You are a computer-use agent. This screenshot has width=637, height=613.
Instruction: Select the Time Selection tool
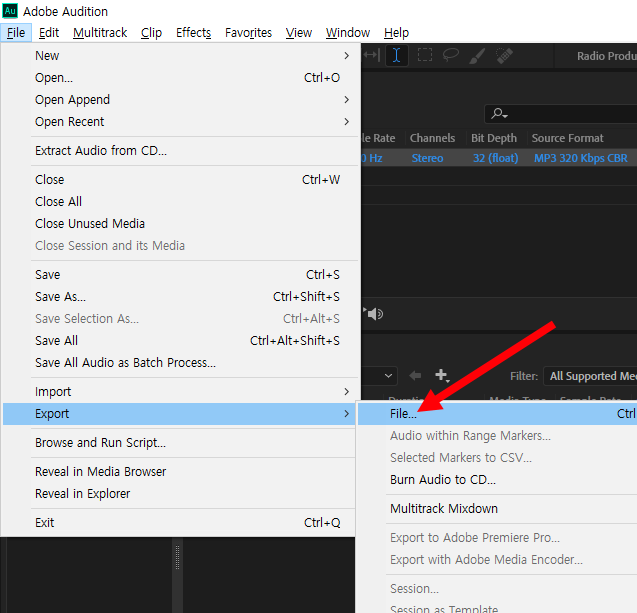(396, 55)
